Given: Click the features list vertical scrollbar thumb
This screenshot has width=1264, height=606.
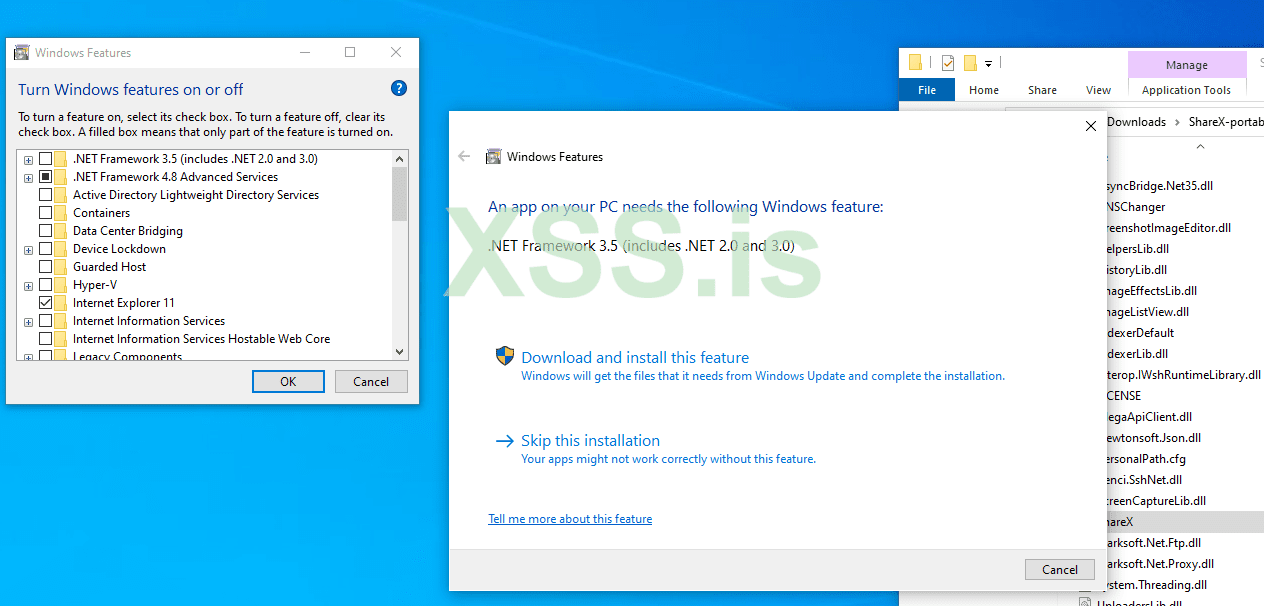Looking at the screenshot, I should (400, 194).
